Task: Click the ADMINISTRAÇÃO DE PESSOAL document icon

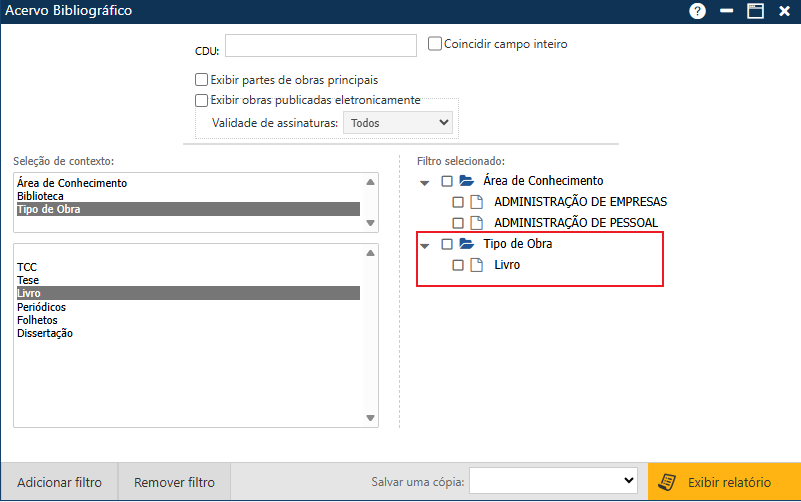Action: point(478,223)
